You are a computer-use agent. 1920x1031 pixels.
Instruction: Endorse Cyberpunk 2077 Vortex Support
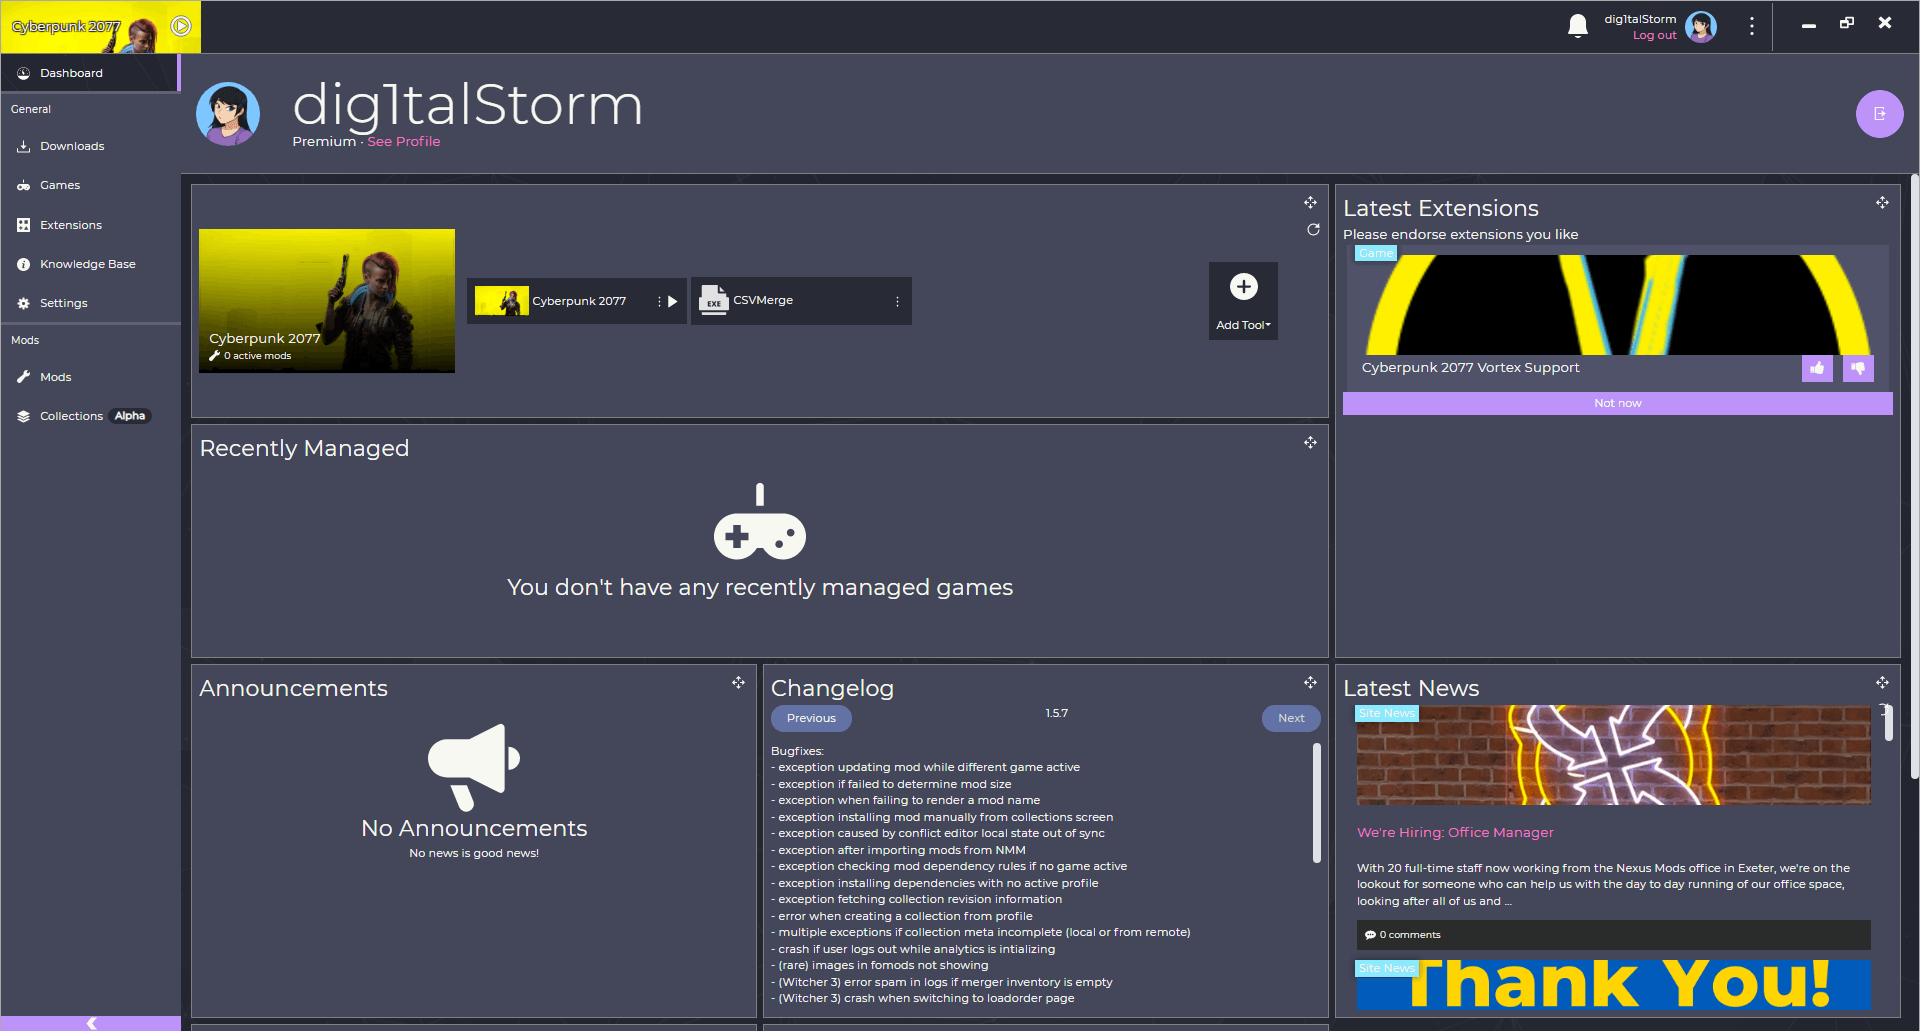click(x=1817, y=368)
